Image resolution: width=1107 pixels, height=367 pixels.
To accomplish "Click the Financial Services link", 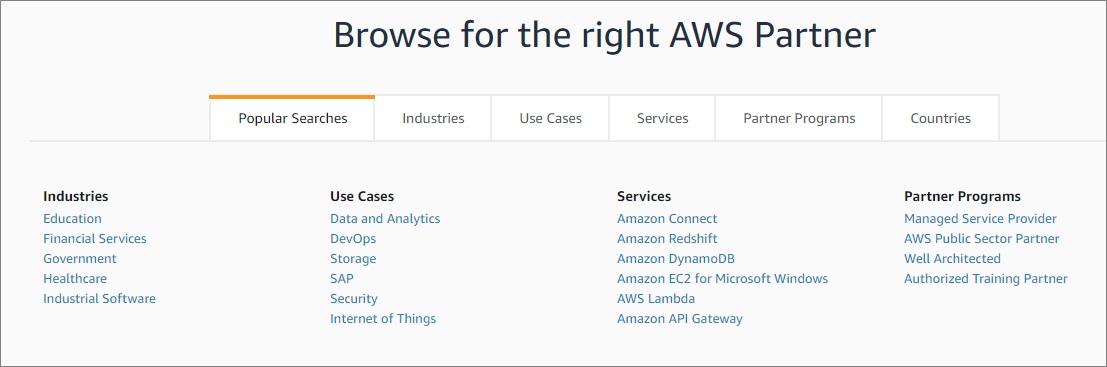I will pyautogui.click(x=95, y=239).
